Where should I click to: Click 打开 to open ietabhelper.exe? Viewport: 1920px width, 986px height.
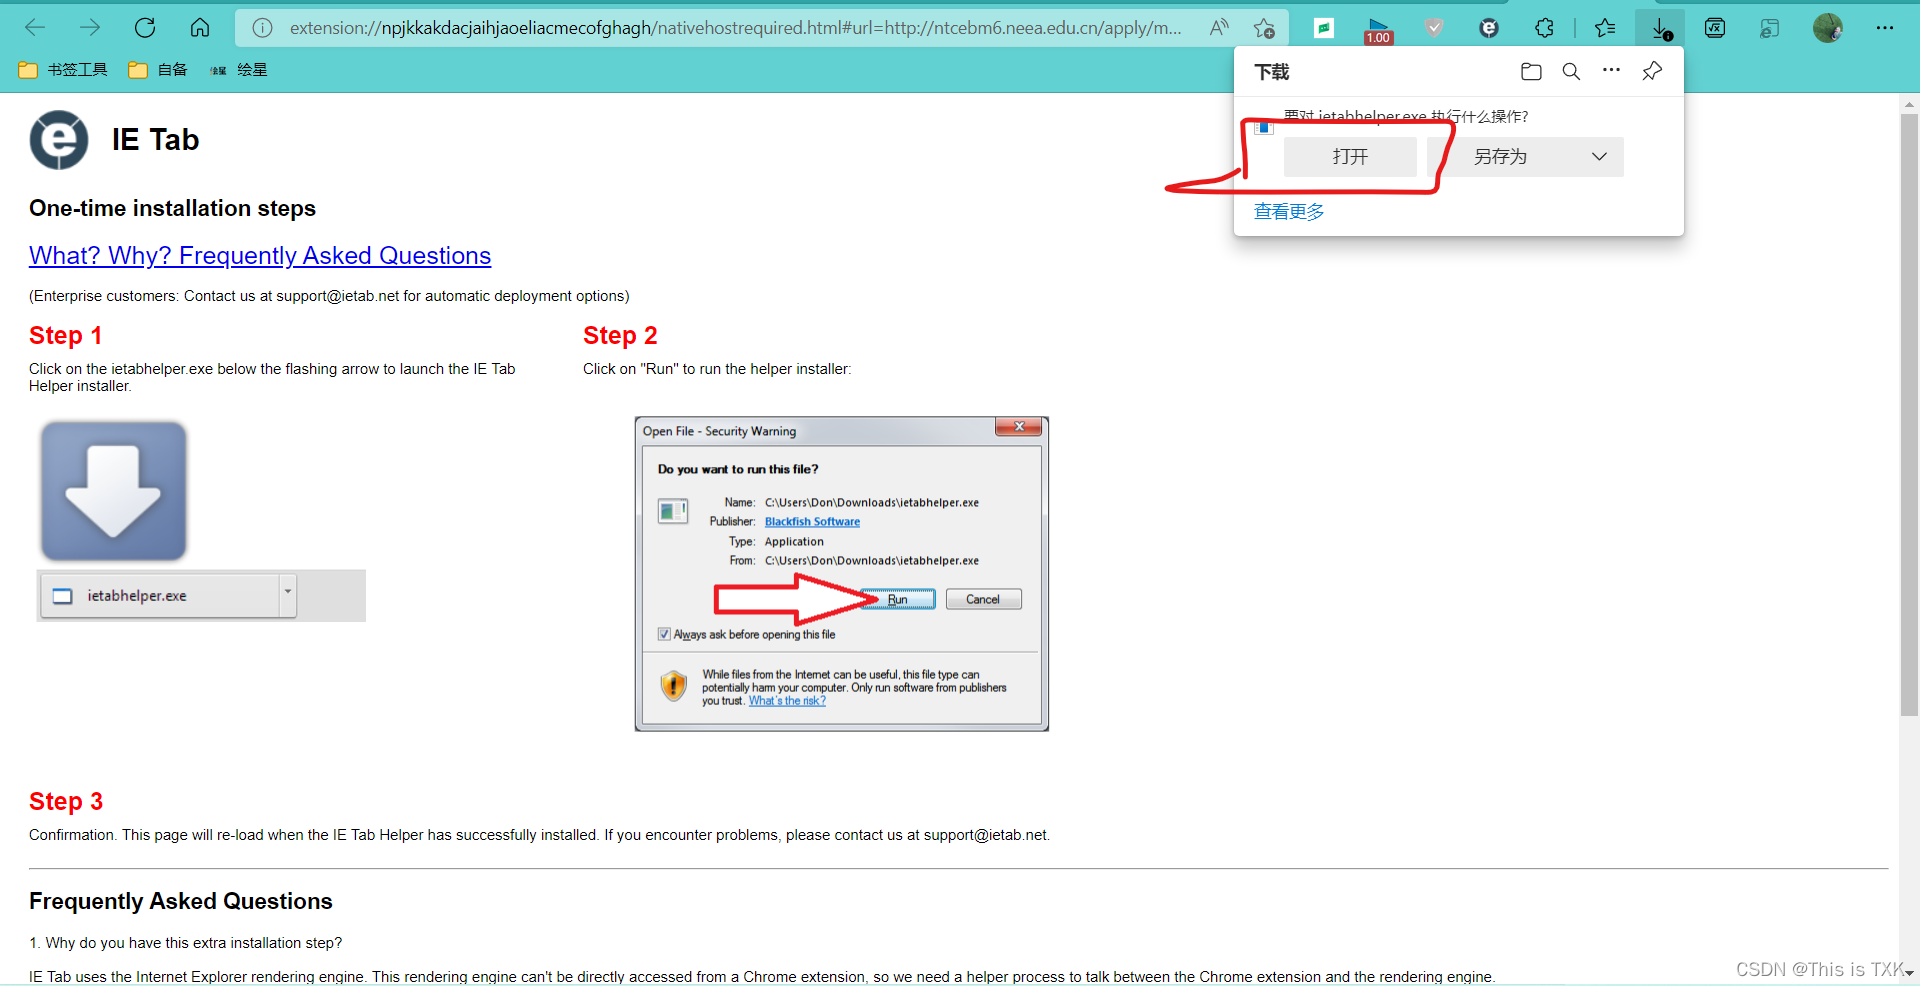pyautogui.click(x=1350, y=157)
